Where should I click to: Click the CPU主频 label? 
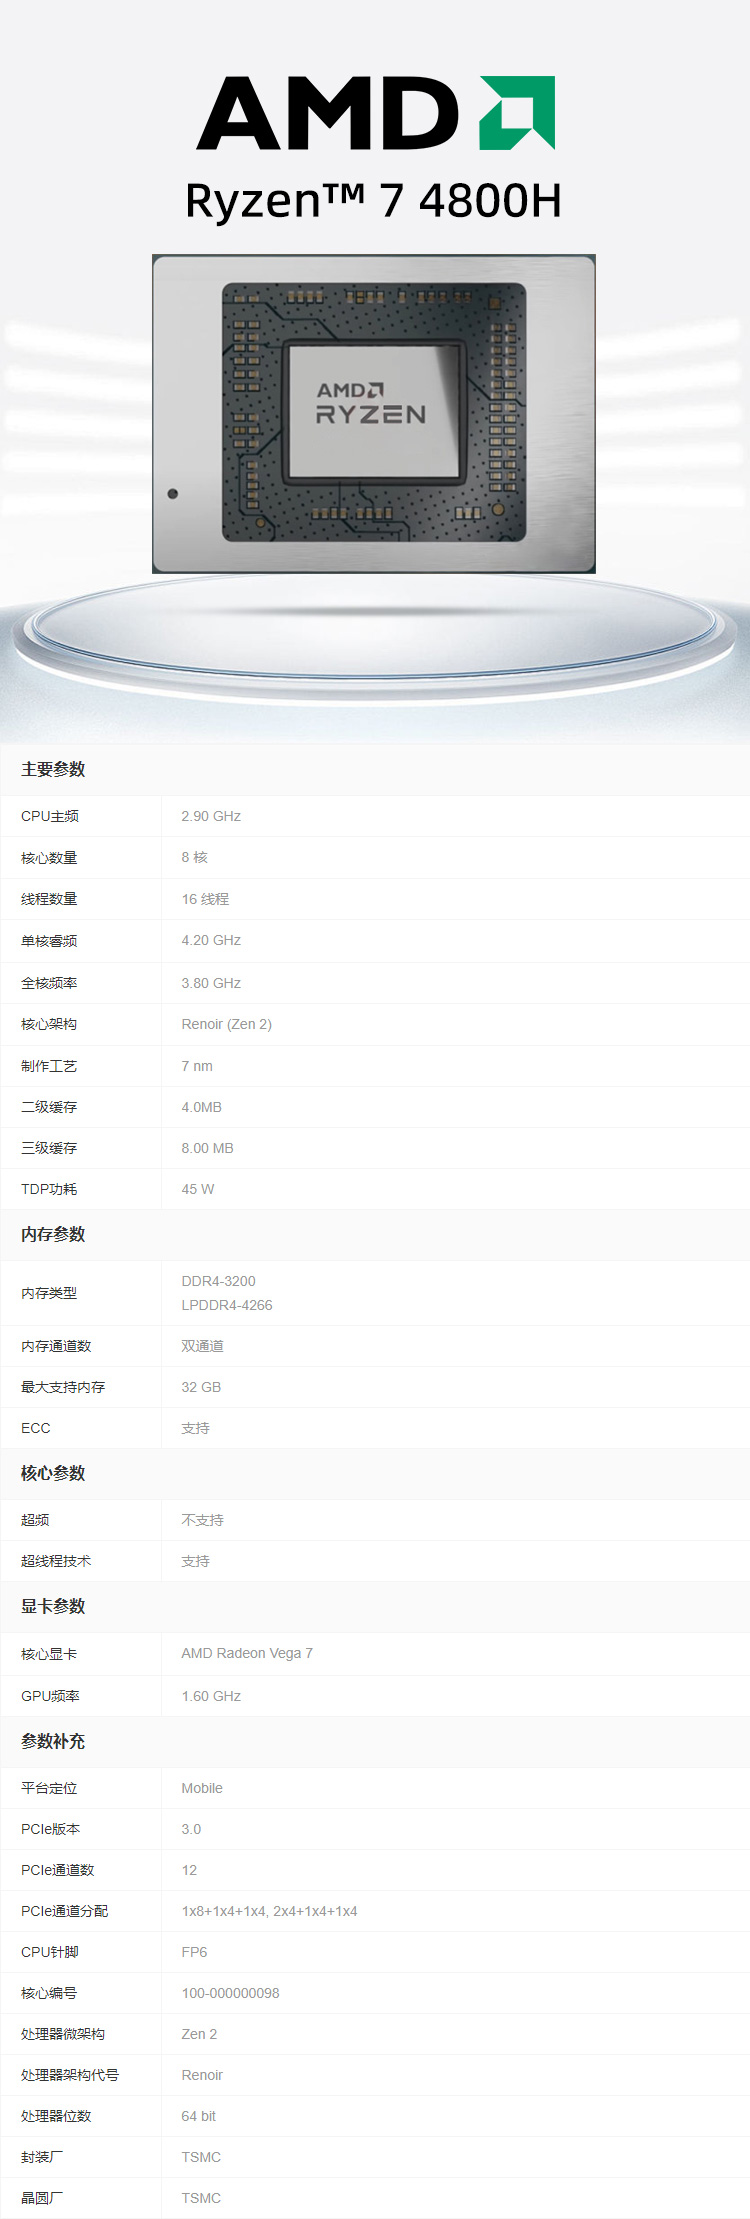50,816
